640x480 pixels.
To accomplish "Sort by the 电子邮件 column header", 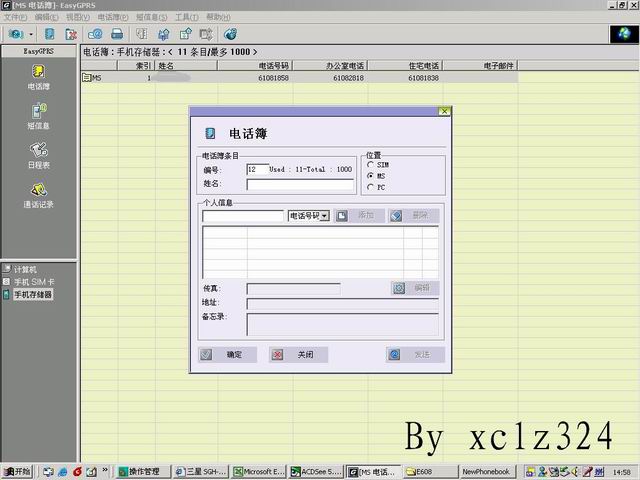I will pyautogui.click(x=480, y=66).
